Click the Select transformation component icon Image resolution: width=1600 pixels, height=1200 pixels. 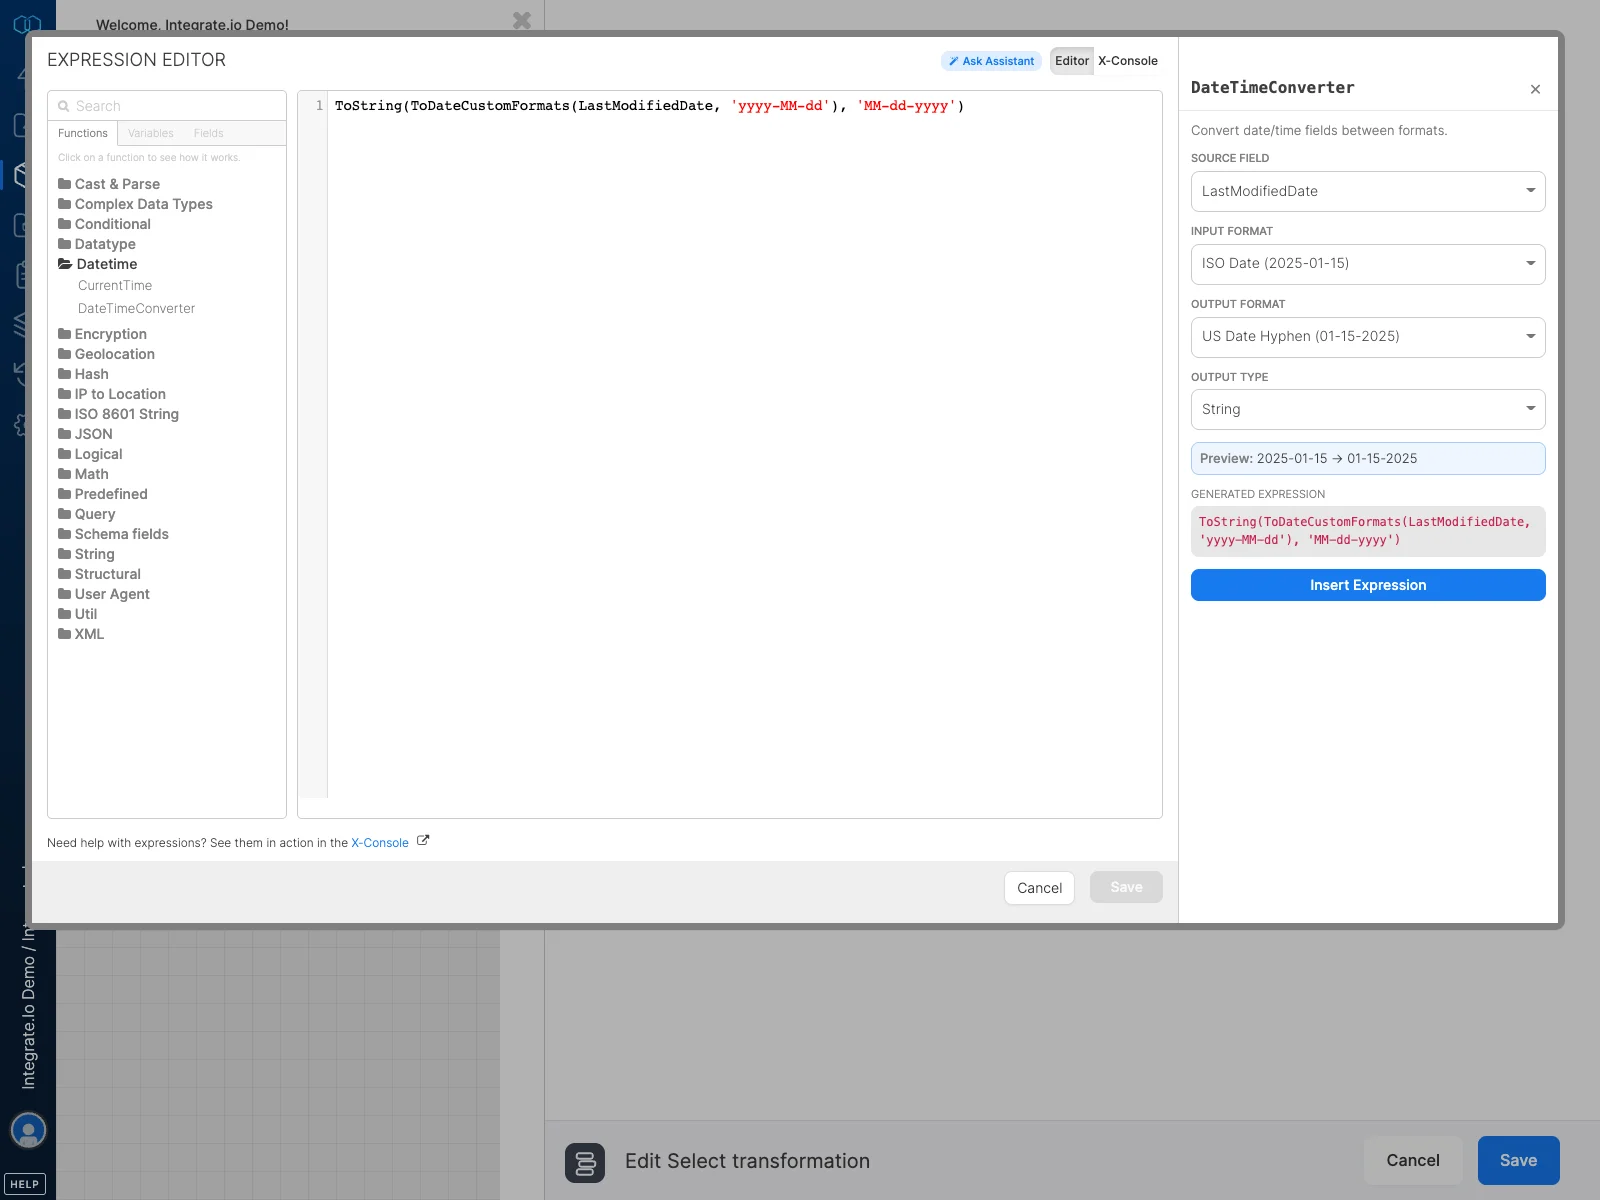coord(585,1163)
